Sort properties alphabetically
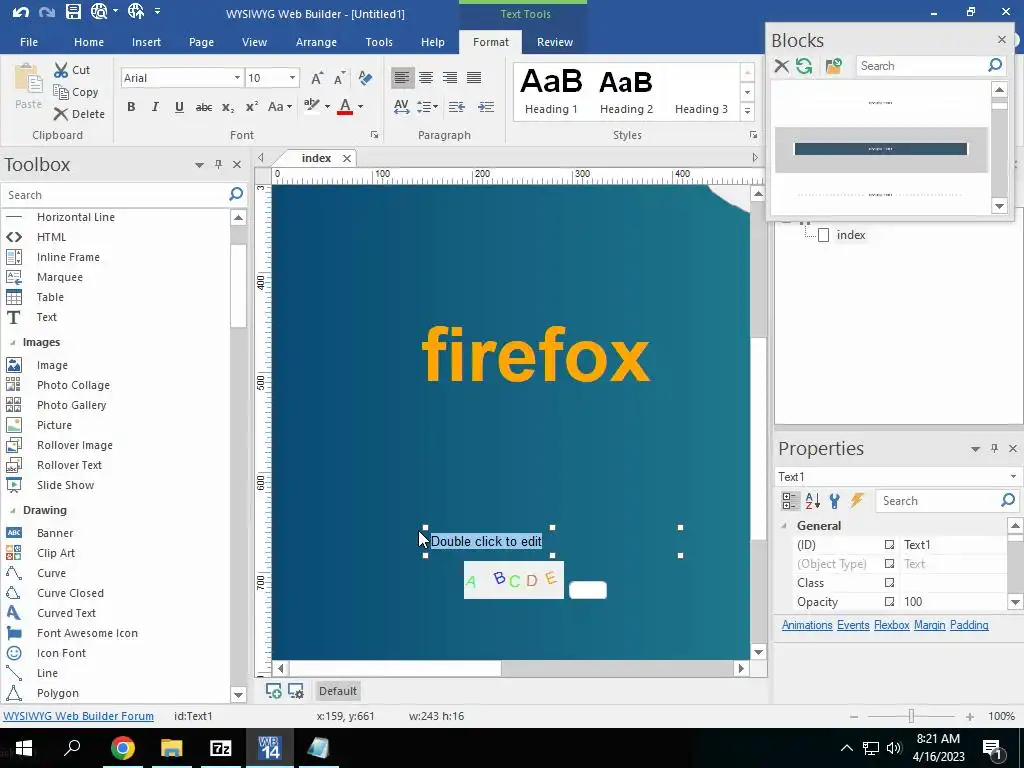1024x768 pixels. (x=812, y=501)
